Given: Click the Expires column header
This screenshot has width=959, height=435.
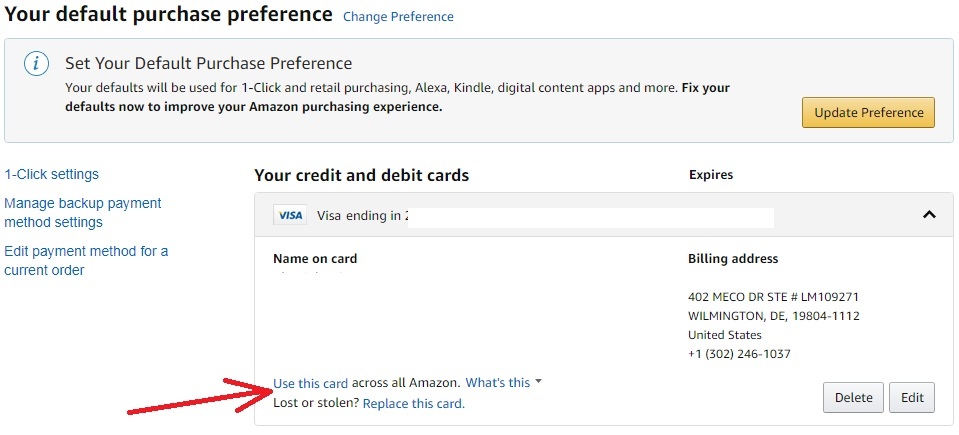Looking at the screenshot, I should pyautogui.click(x=711, y=175).
